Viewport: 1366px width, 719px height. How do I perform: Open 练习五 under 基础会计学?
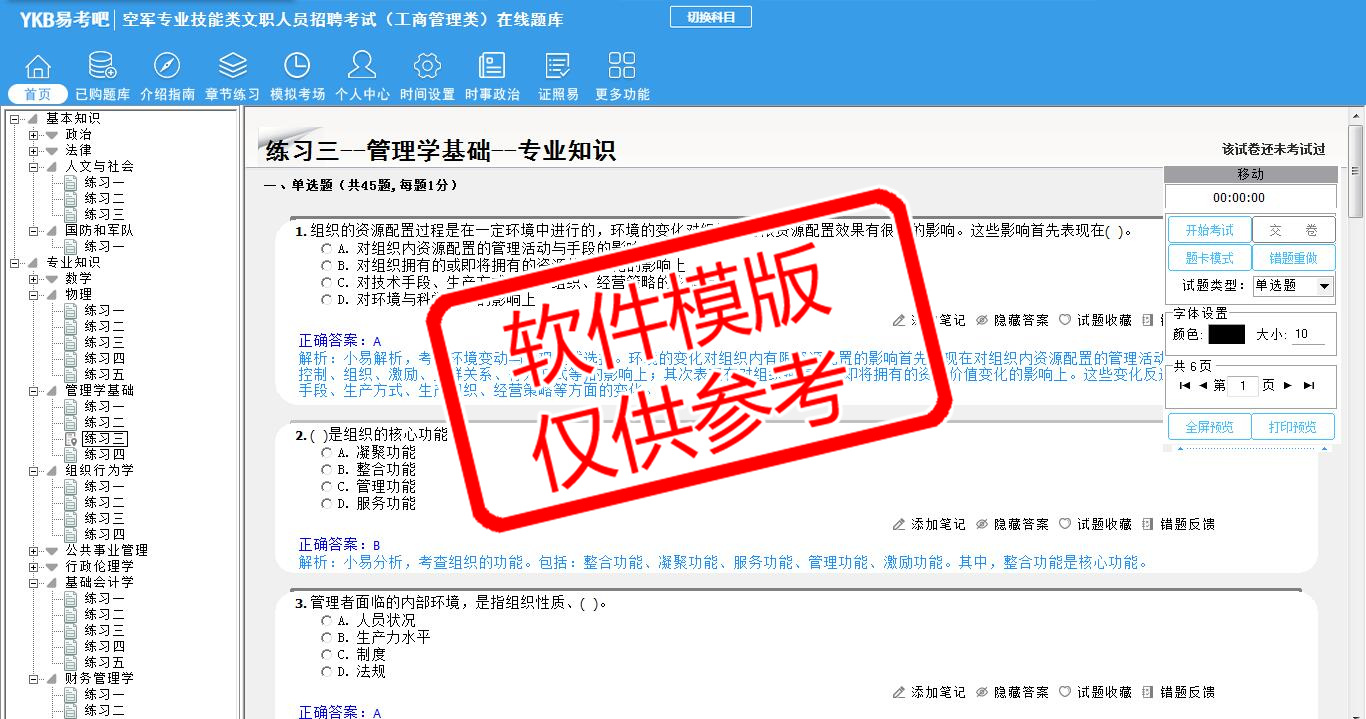pyautogui.click(x=95, y=662)
